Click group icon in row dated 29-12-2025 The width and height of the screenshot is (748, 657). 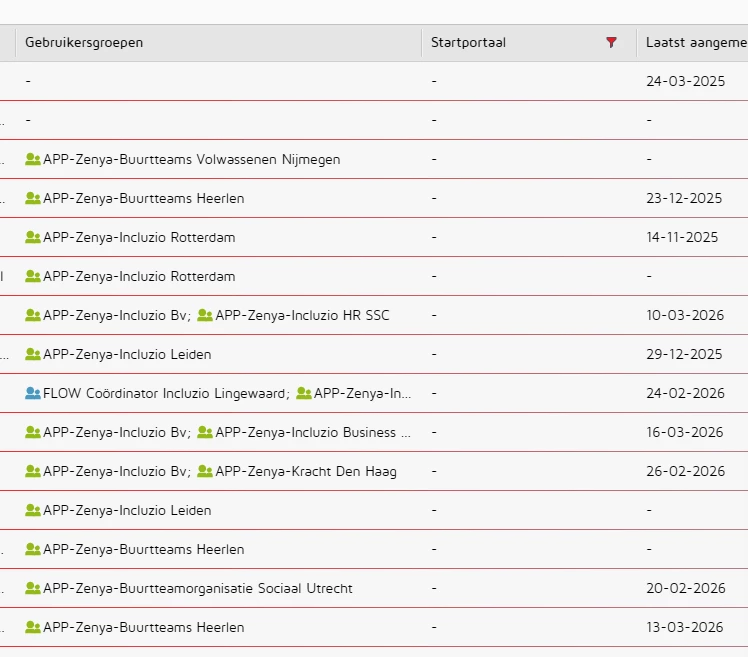click(33, 354)
